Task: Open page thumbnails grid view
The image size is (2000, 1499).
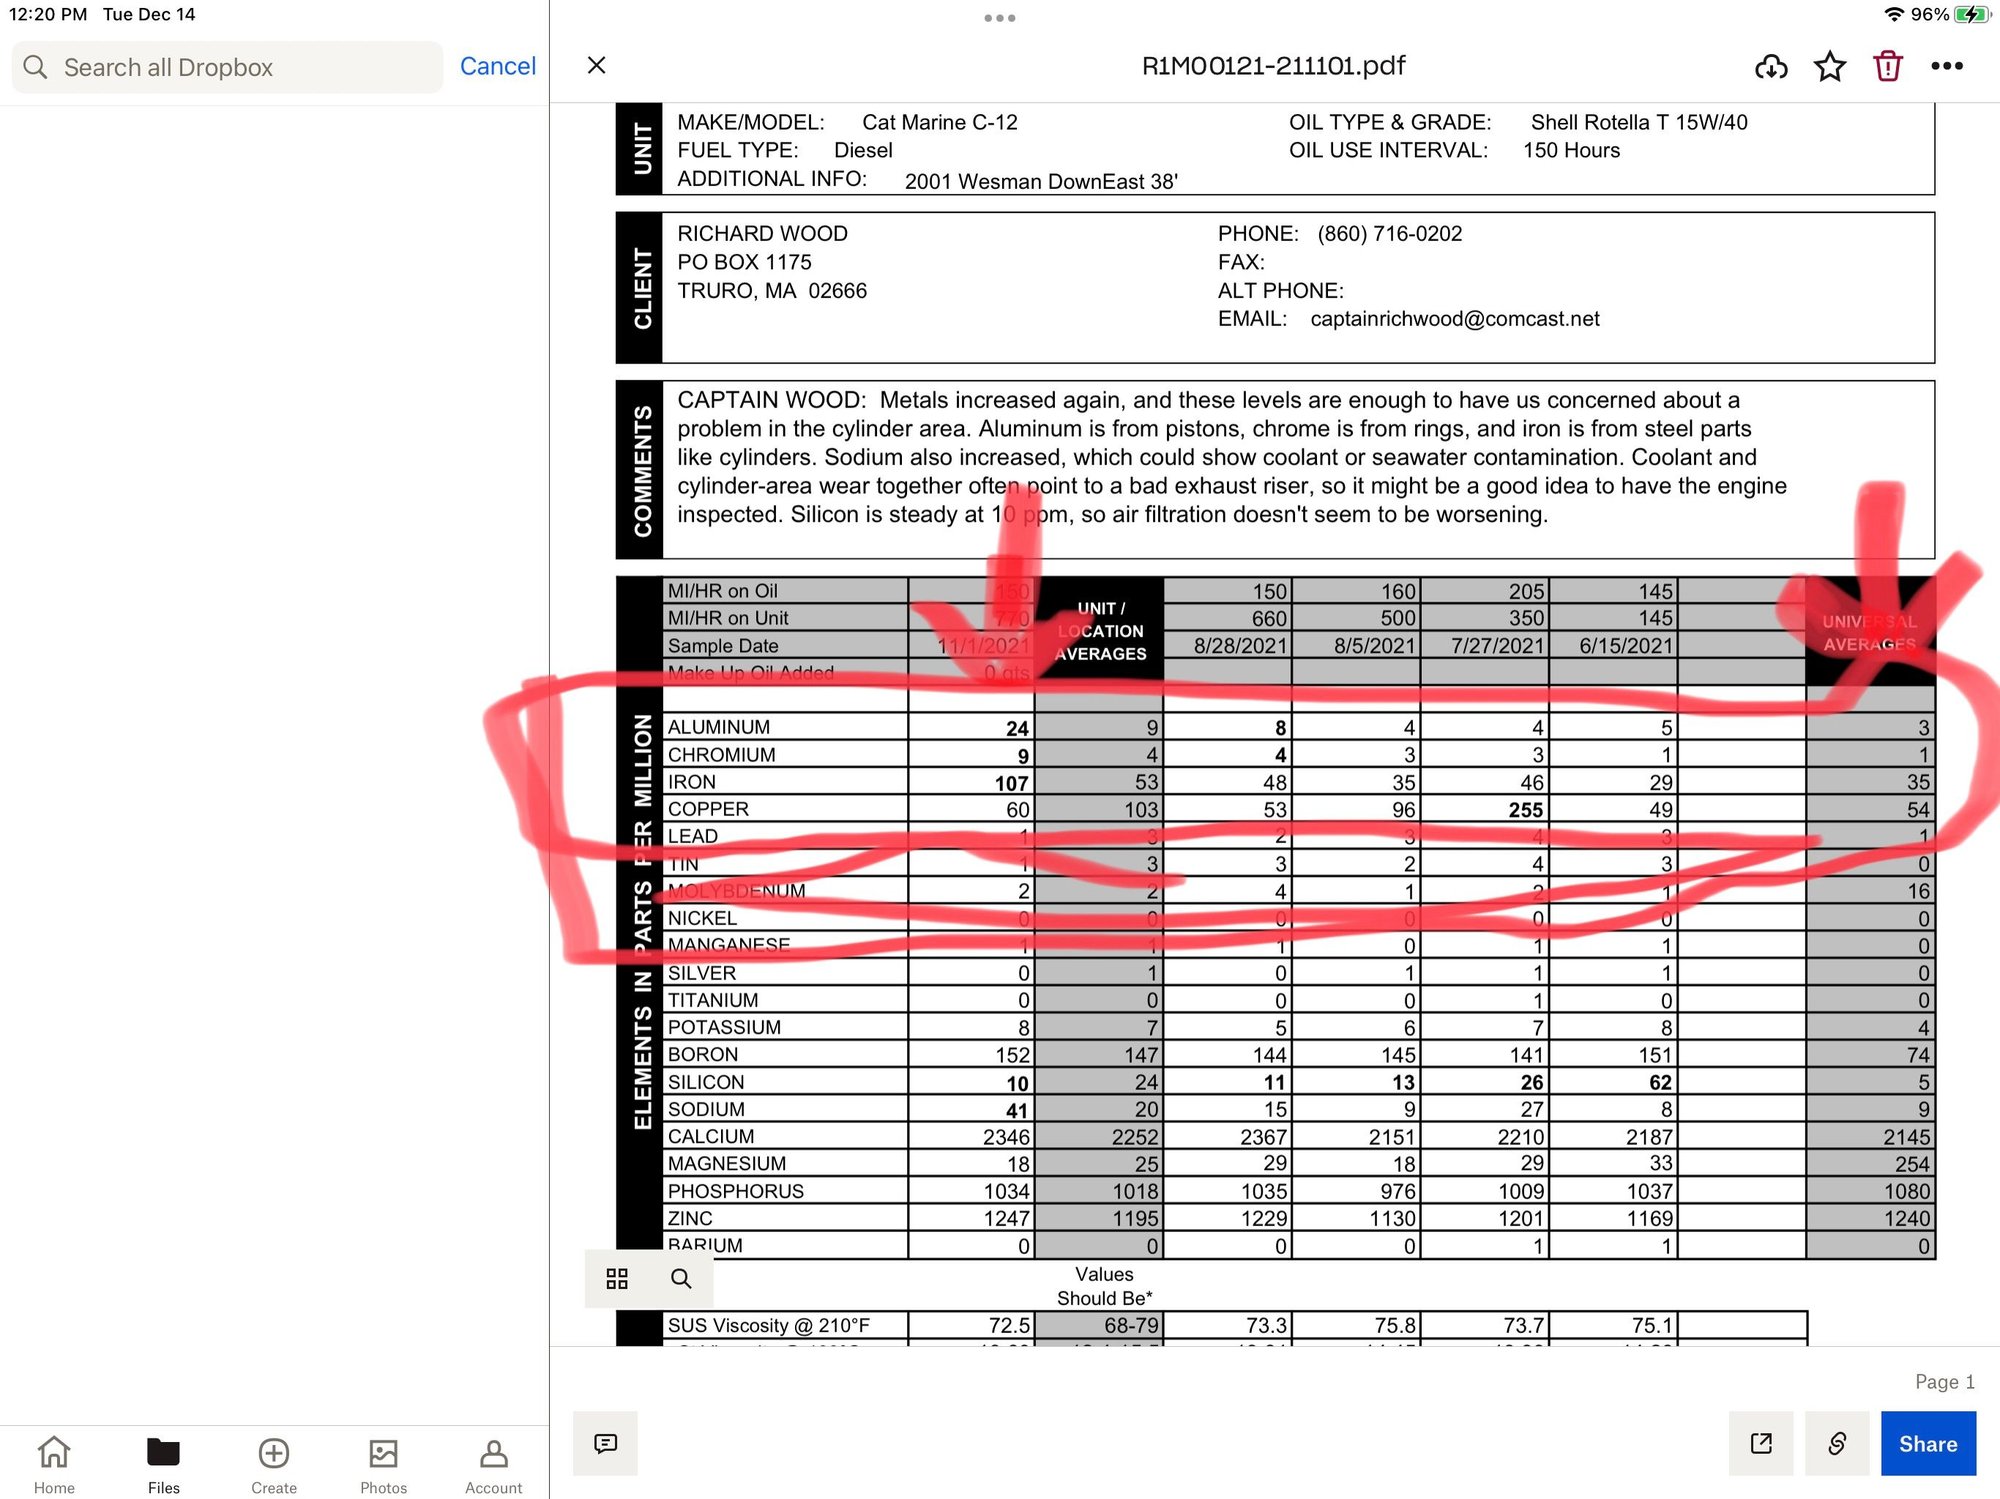Action: pyautogui.click(x=617, y=1278)
